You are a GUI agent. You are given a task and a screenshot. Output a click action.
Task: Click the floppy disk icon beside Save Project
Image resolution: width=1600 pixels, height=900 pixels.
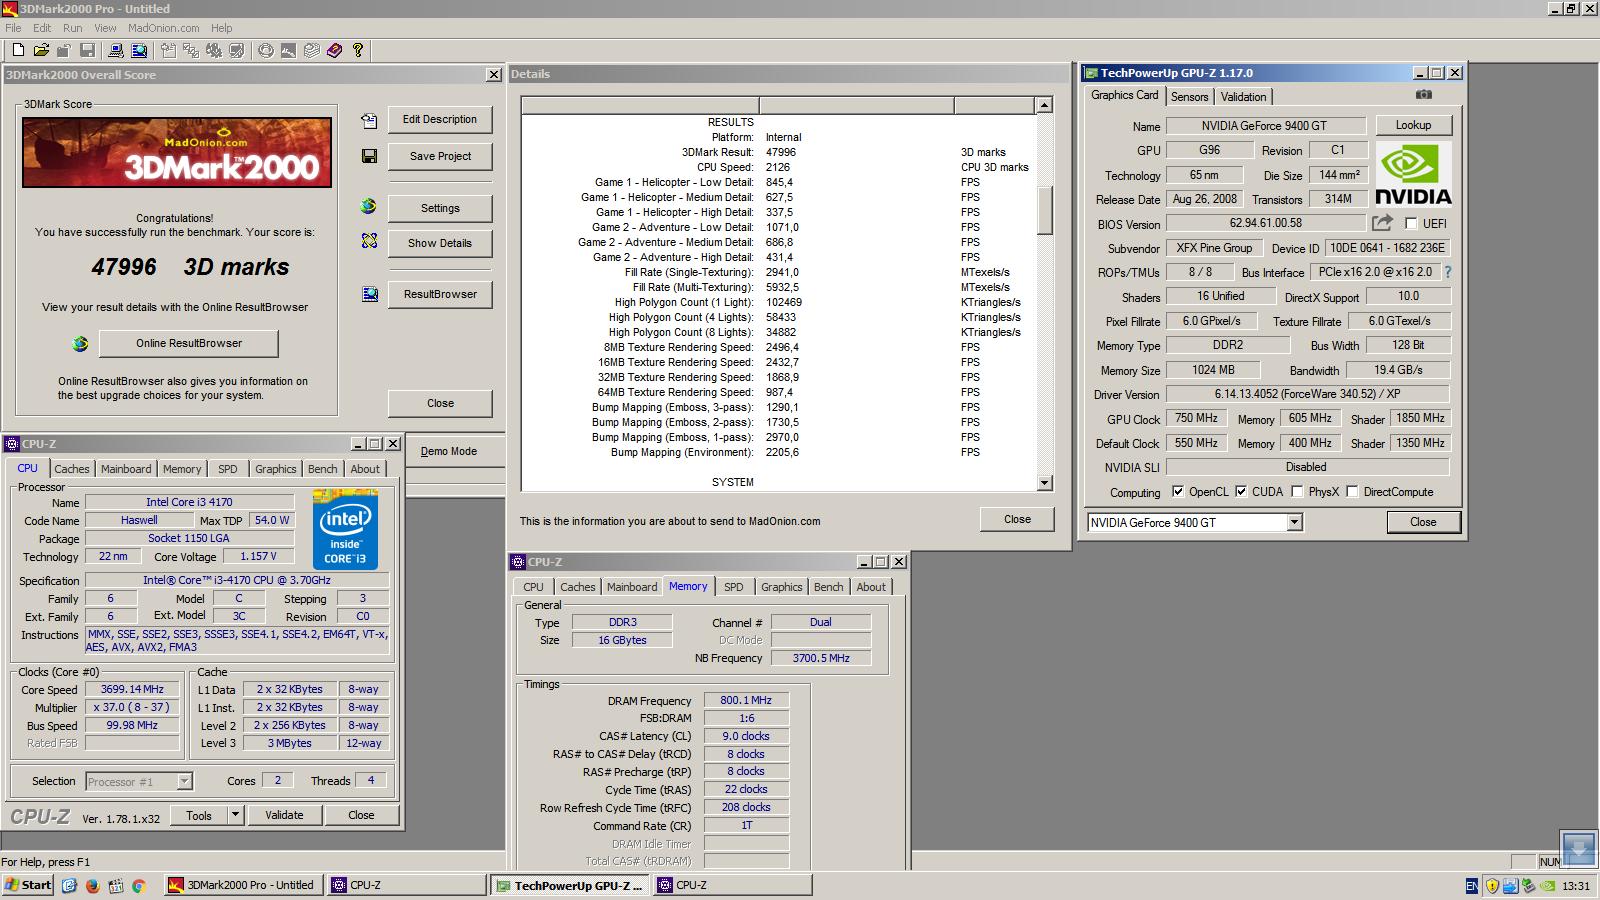(369, 156)
